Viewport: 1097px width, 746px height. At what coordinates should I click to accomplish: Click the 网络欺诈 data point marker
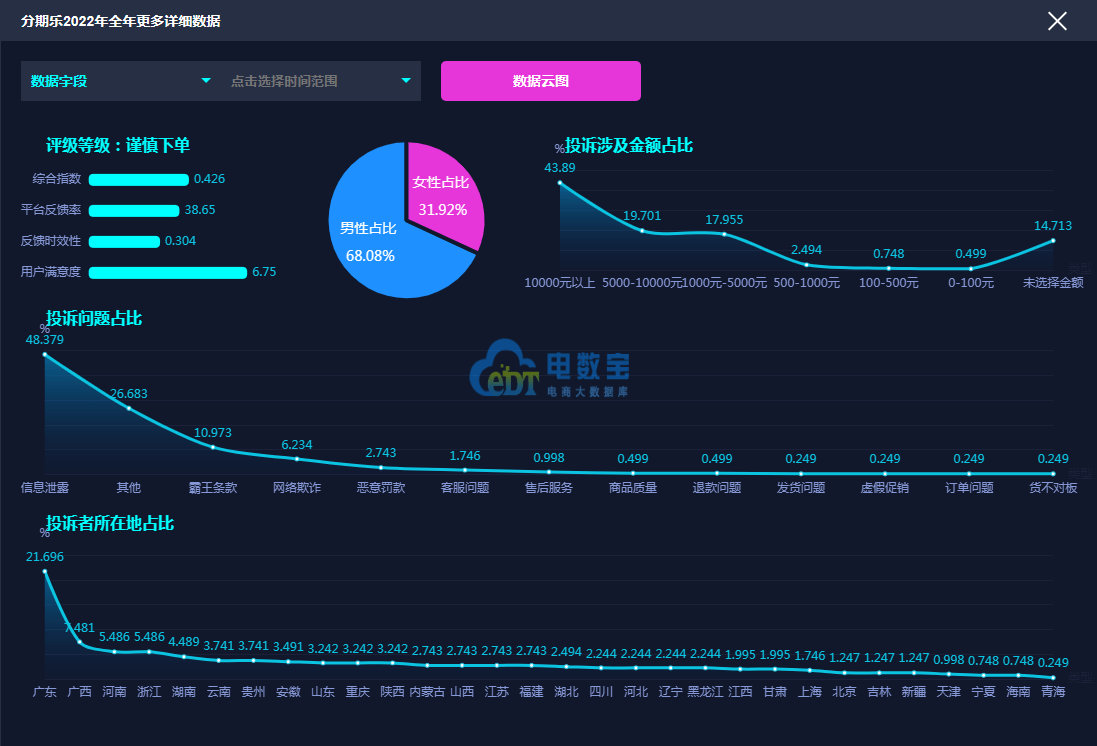[x=297, y=459]
